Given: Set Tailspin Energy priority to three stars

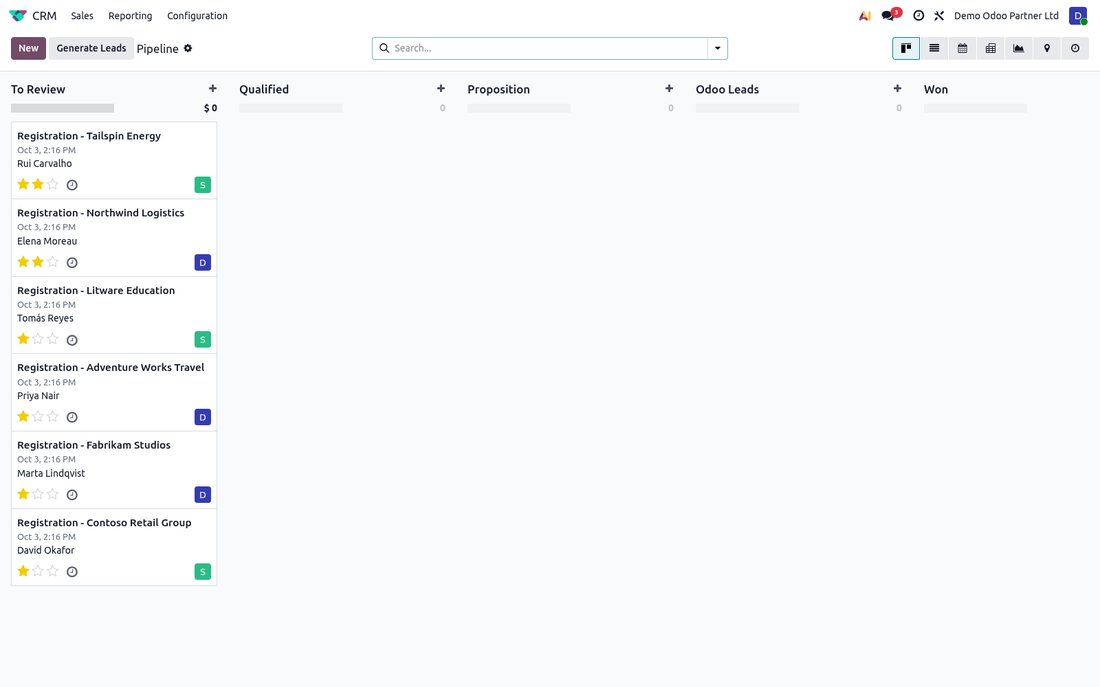Looking at the screenshot, I should click(53, 185).
